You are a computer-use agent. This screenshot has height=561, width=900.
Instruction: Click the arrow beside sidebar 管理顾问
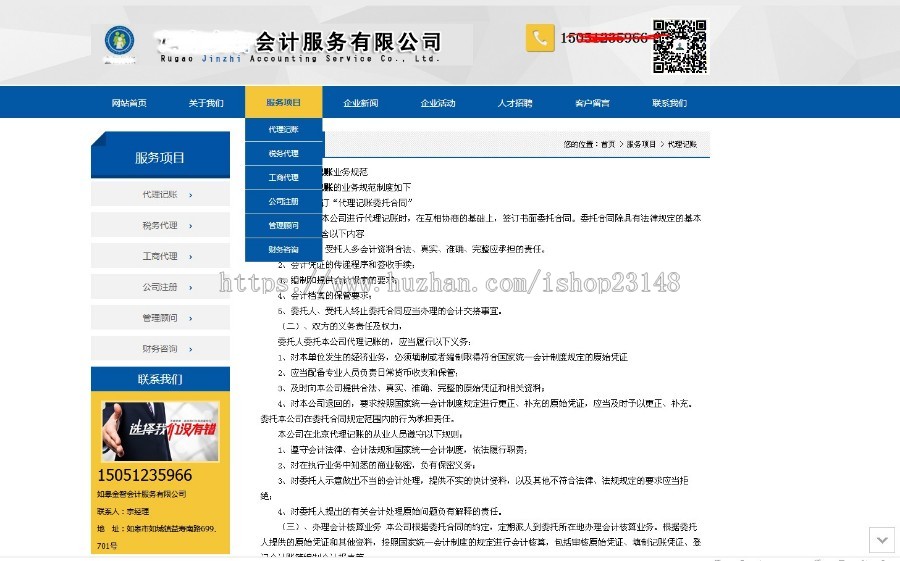191,319
